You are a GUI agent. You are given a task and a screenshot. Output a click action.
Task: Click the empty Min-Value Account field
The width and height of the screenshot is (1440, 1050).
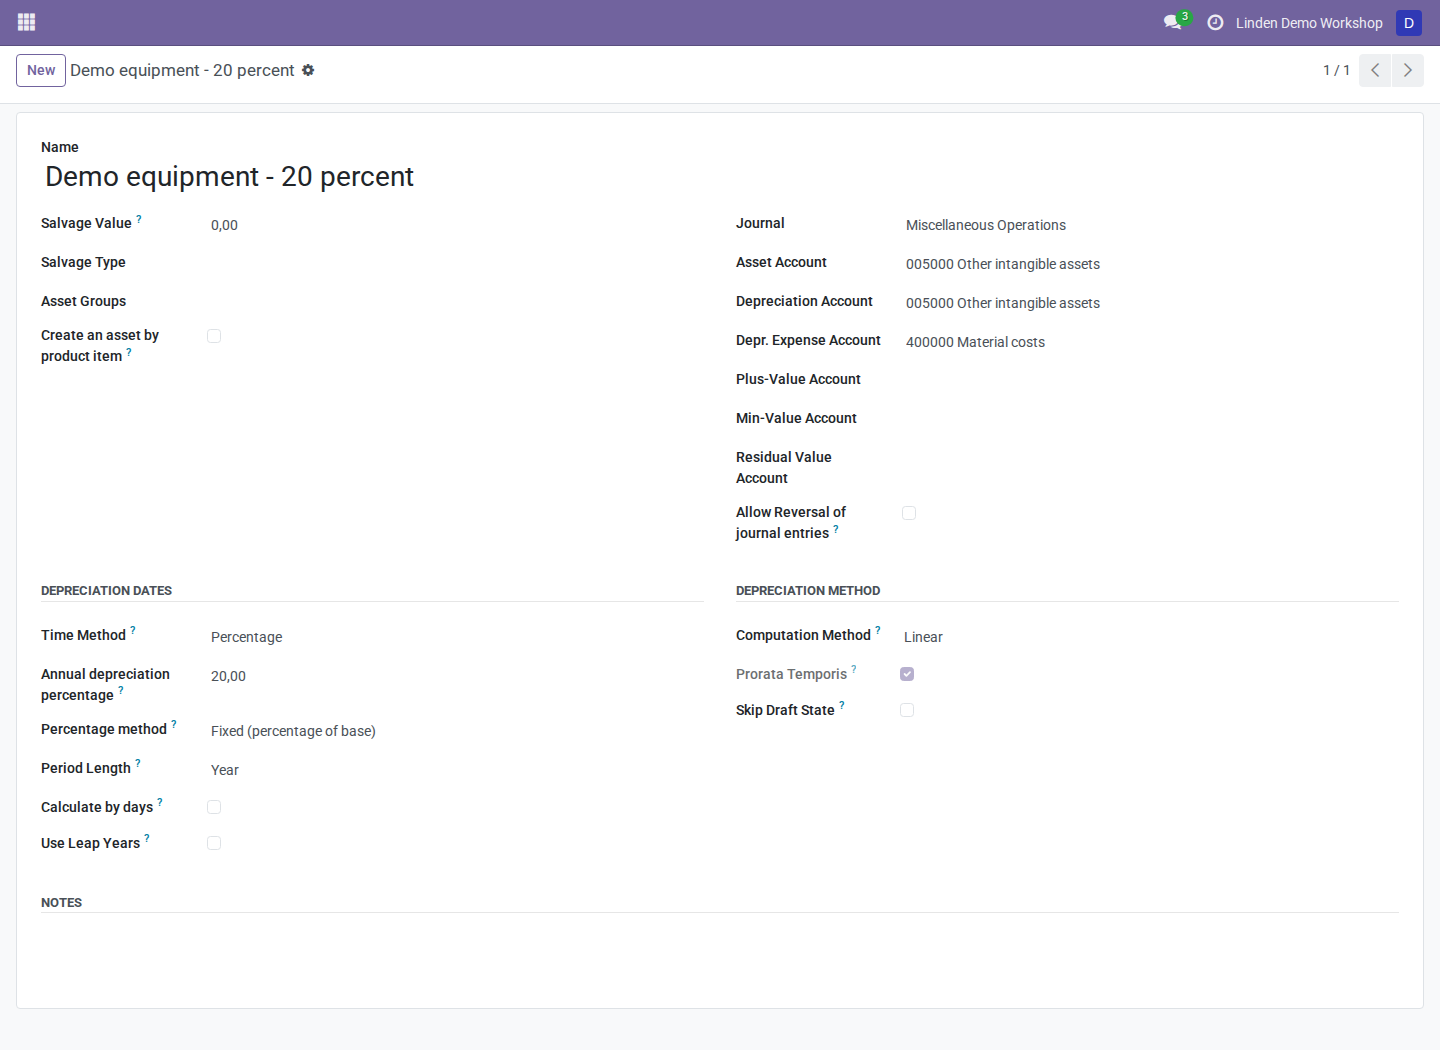coord(1150,420)
